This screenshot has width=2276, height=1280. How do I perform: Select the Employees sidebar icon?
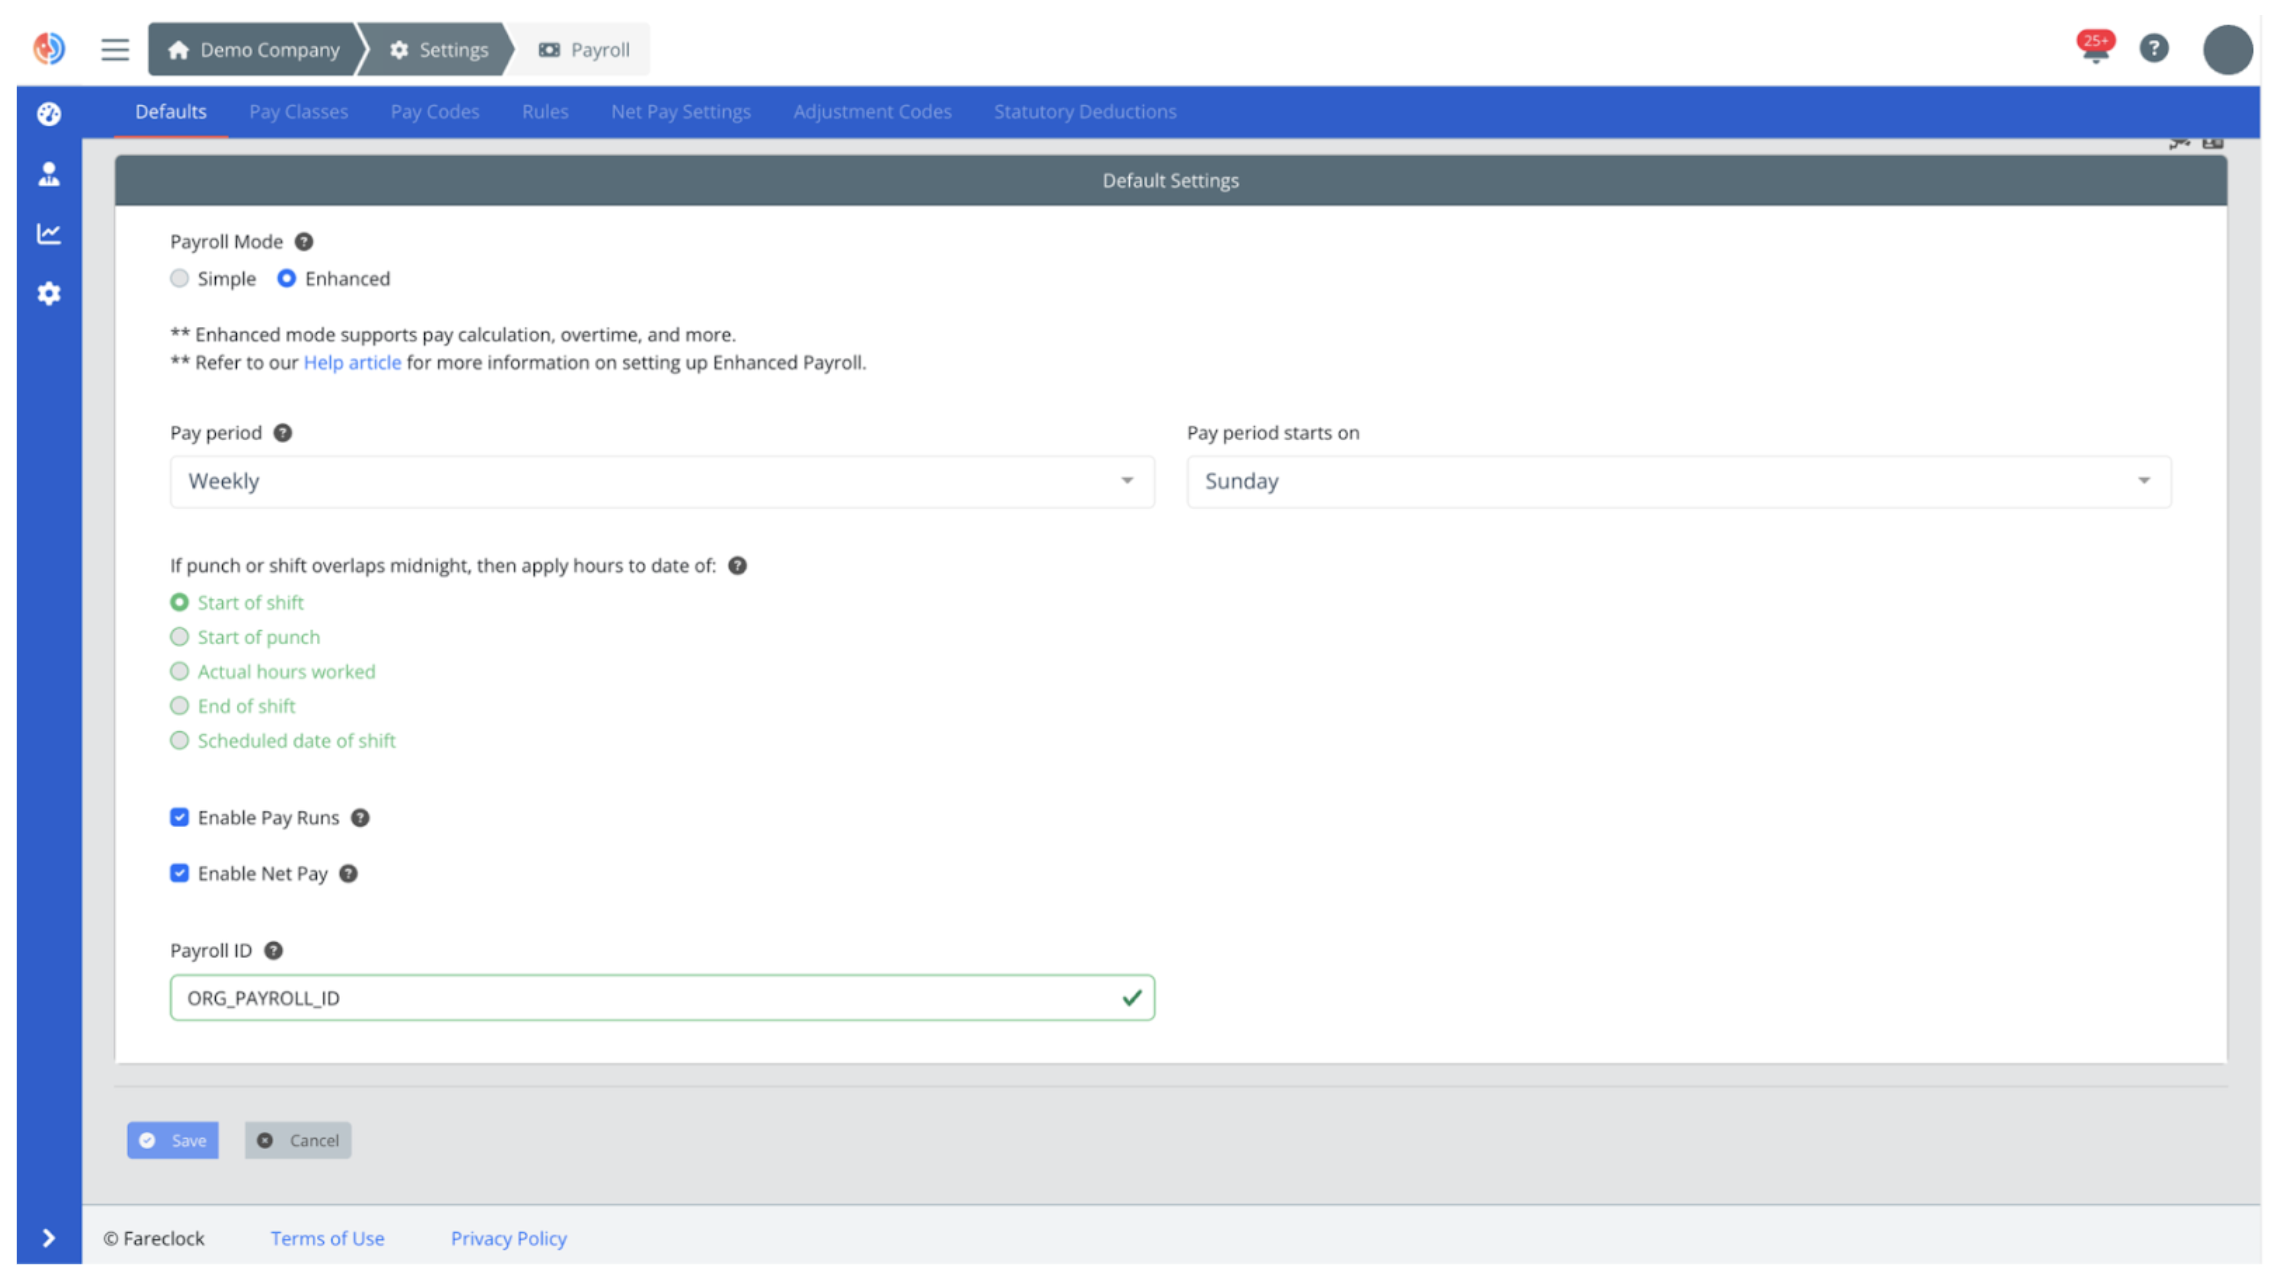[x=48, y=175]
